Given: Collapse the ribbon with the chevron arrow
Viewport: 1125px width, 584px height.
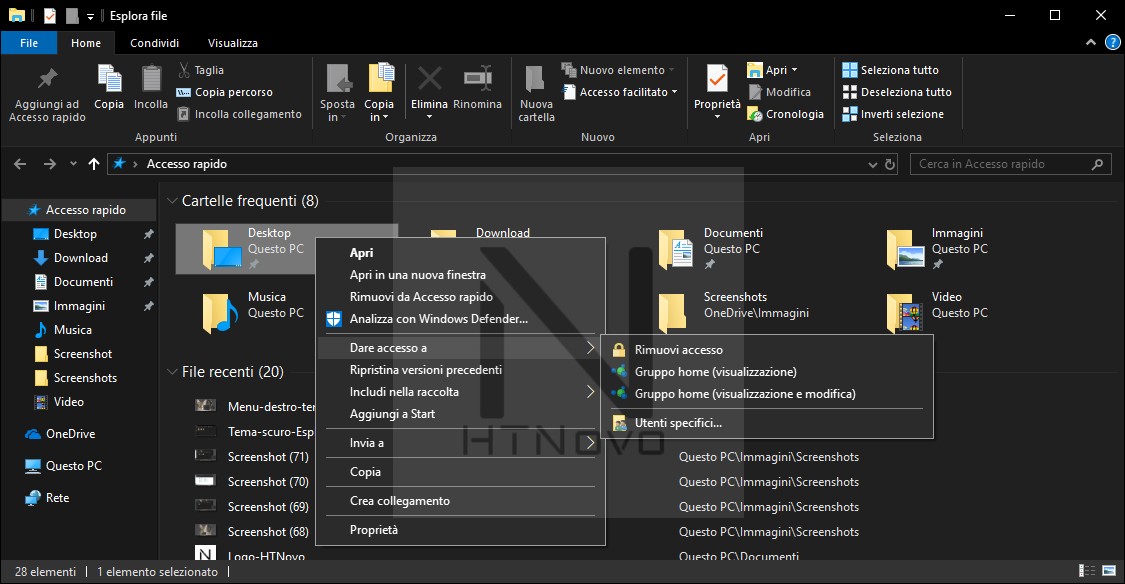Looking at the screenshot, I should (1089, 42).
